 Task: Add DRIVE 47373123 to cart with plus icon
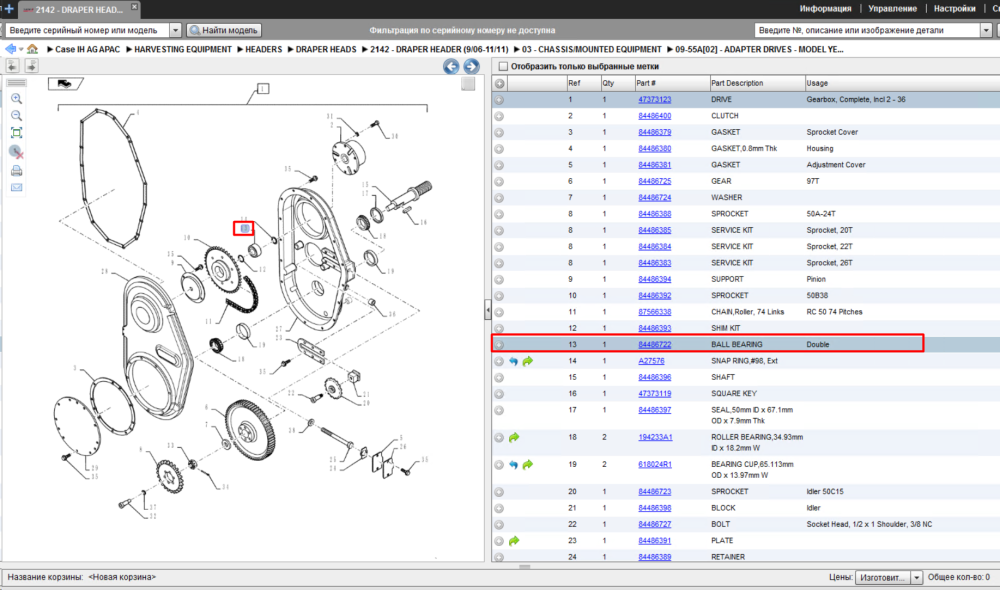[499, 100]
